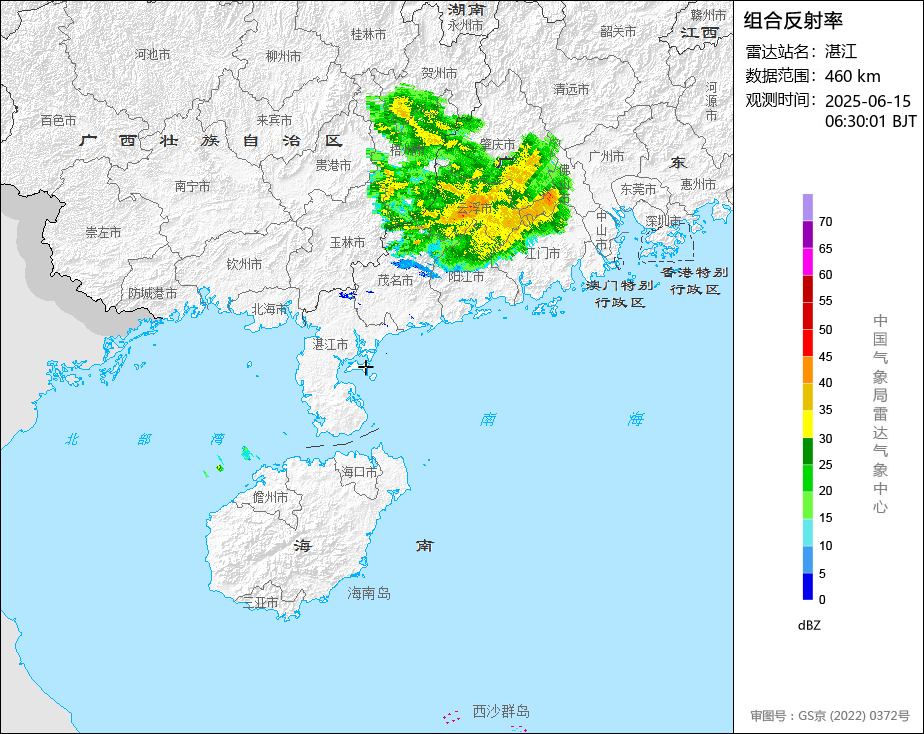Click the 南宁市 city label
Screen dimensions: 924x734
(x=192, y=187)
